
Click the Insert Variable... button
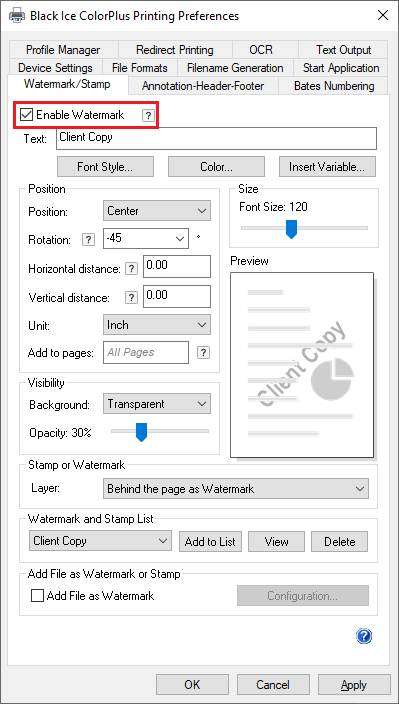click(327, 167)
